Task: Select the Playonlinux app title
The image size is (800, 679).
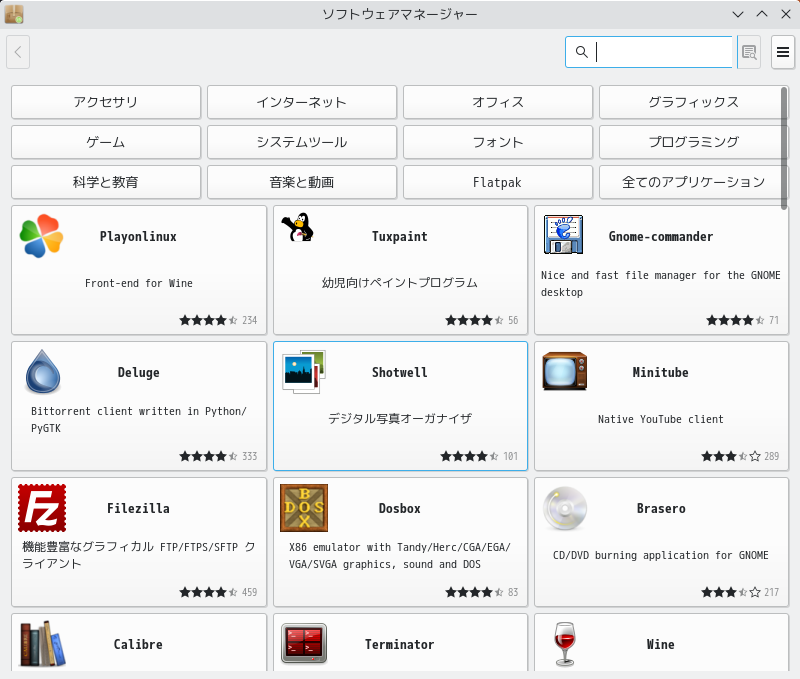Action: click(138, 237)
